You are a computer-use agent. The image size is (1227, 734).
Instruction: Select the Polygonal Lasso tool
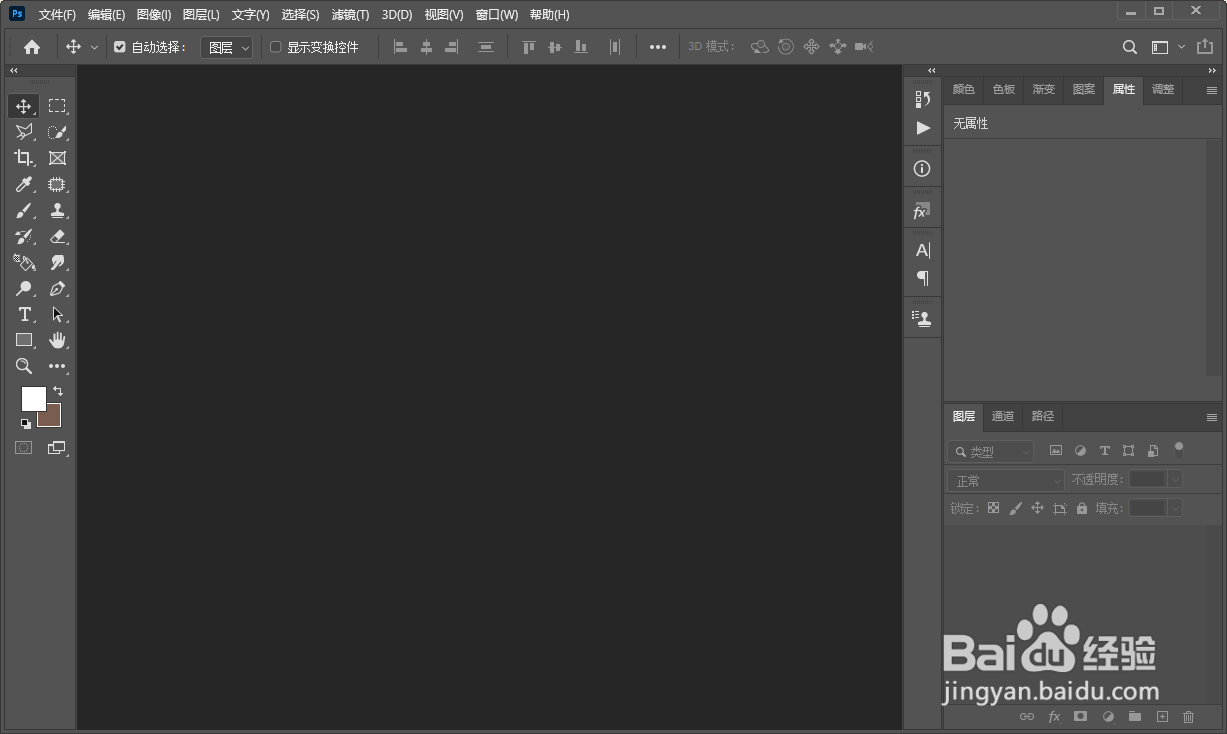coord(24,132)
